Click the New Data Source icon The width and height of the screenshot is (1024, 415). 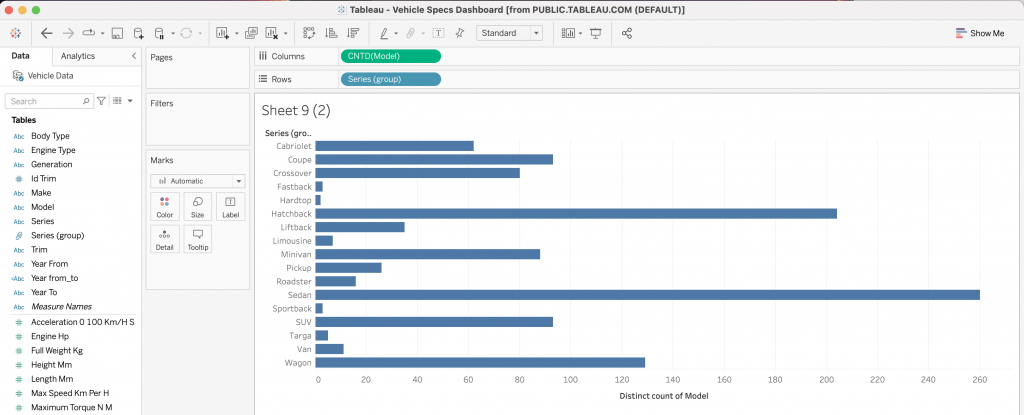click(x=139, y=33)
